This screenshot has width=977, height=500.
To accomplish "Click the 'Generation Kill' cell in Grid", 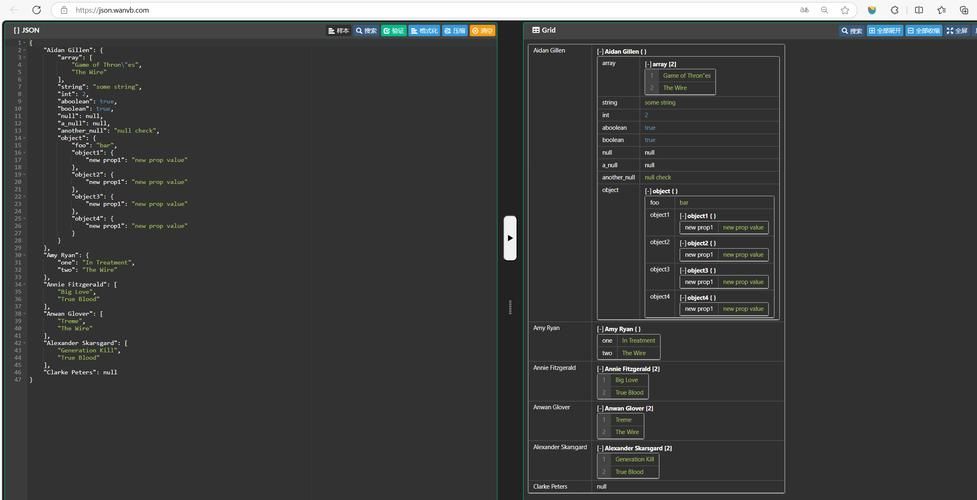I will point(634,459).
